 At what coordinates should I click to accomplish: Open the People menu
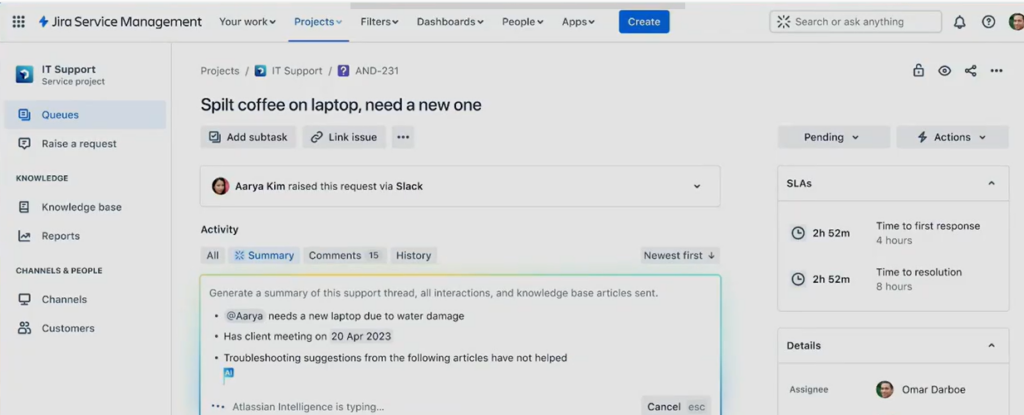[x=522, y=22]
